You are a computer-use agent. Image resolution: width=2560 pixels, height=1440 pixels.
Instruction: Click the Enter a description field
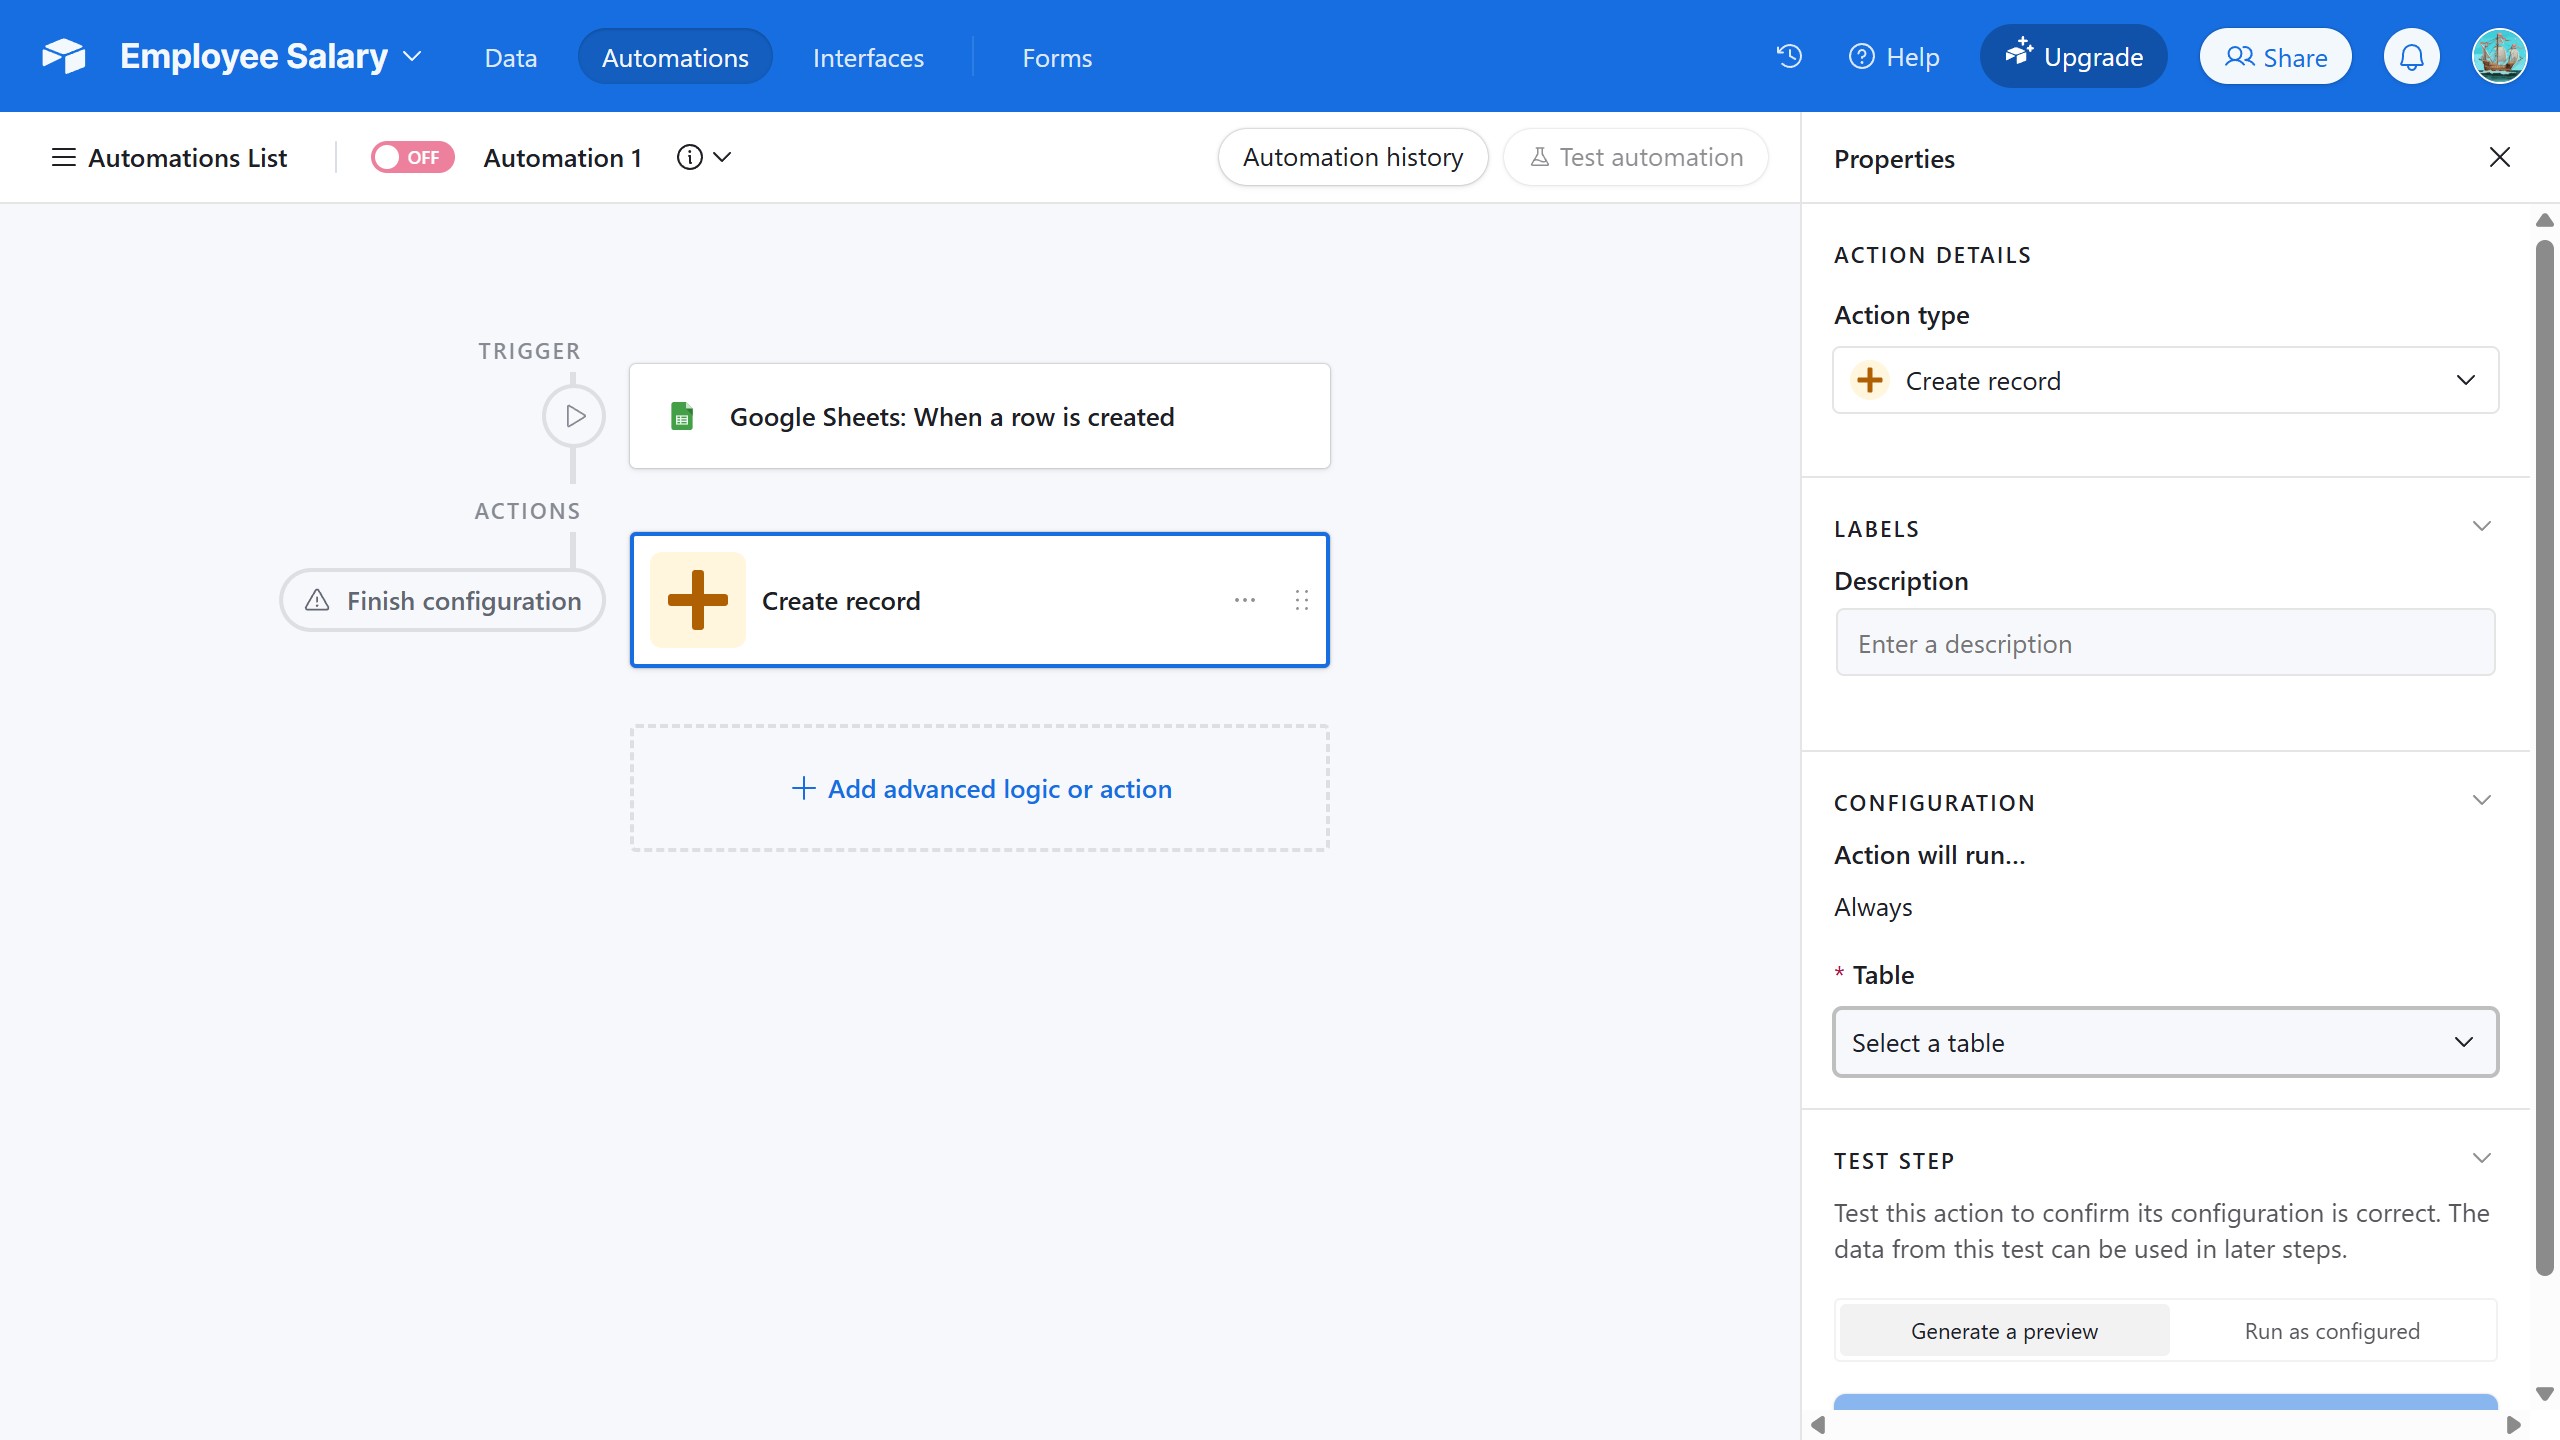coord(2166,643)
